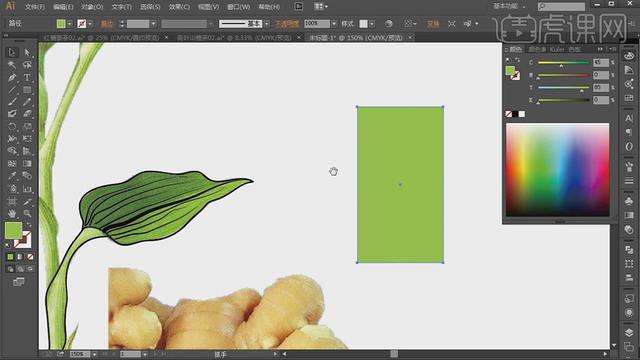Viewport: 640px width, 360px height.
Task: Open the Object menu 对象(O)
Action: (92, 7)
